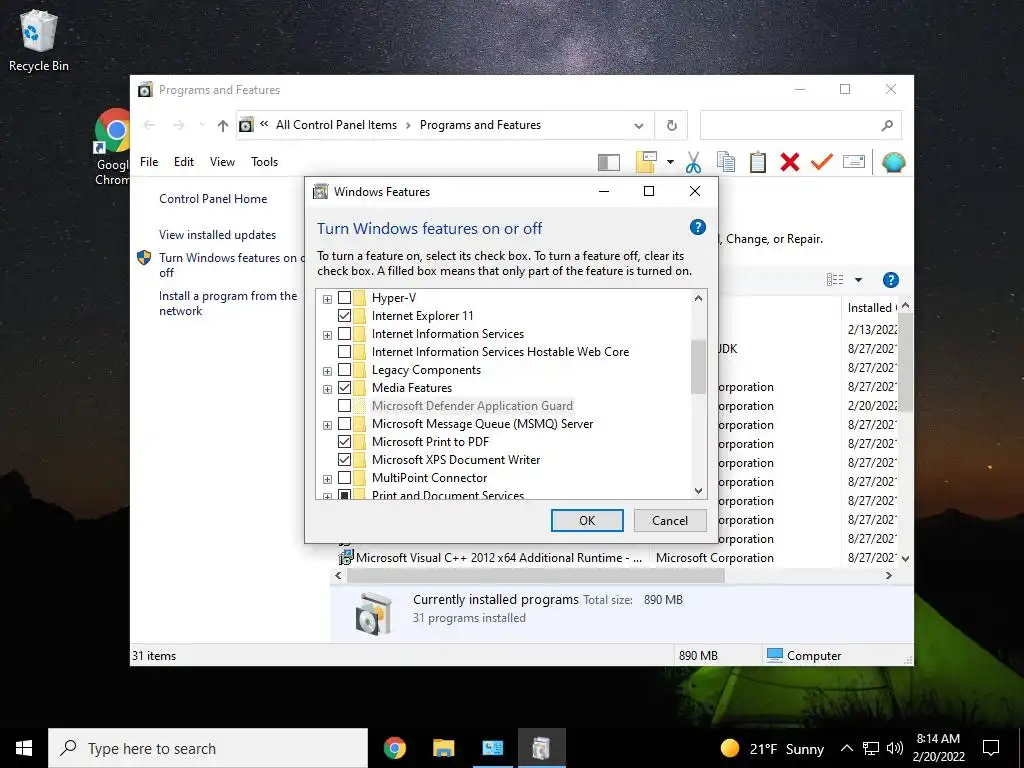Open the view options dropdown arrow
Screen dimensions: 1024x768
coord(859,280)
